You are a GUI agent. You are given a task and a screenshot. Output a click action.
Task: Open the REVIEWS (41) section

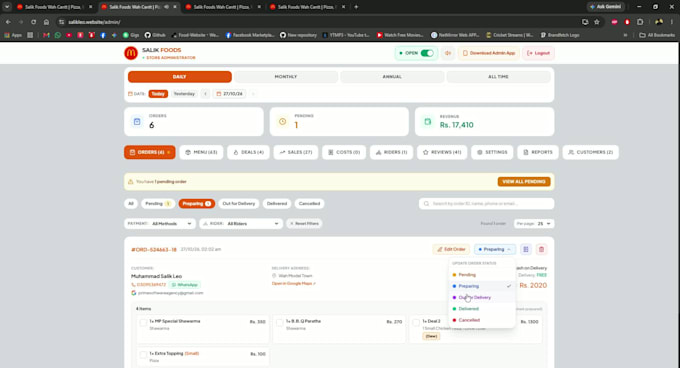(x=442, y=152)
